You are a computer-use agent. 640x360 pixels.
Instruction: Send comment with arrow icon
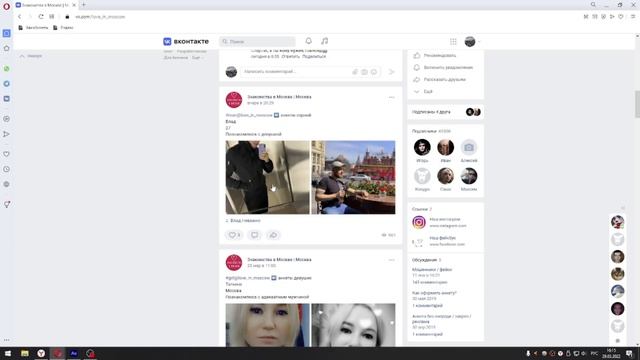[x=391, y=72]
